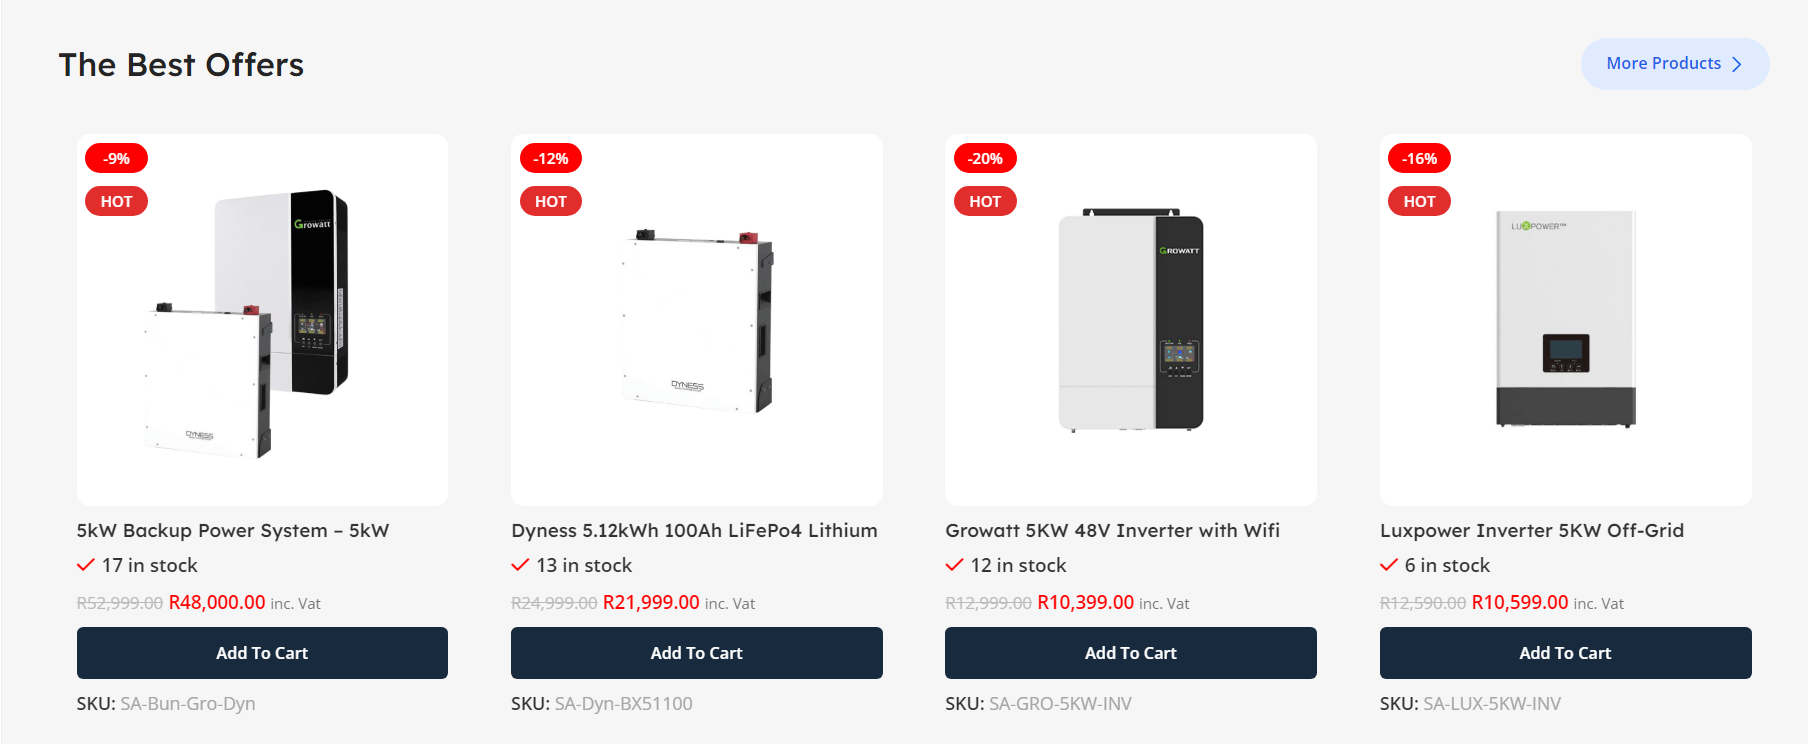Add Luxpower Inverter to cart

[x=1566, y=653]
